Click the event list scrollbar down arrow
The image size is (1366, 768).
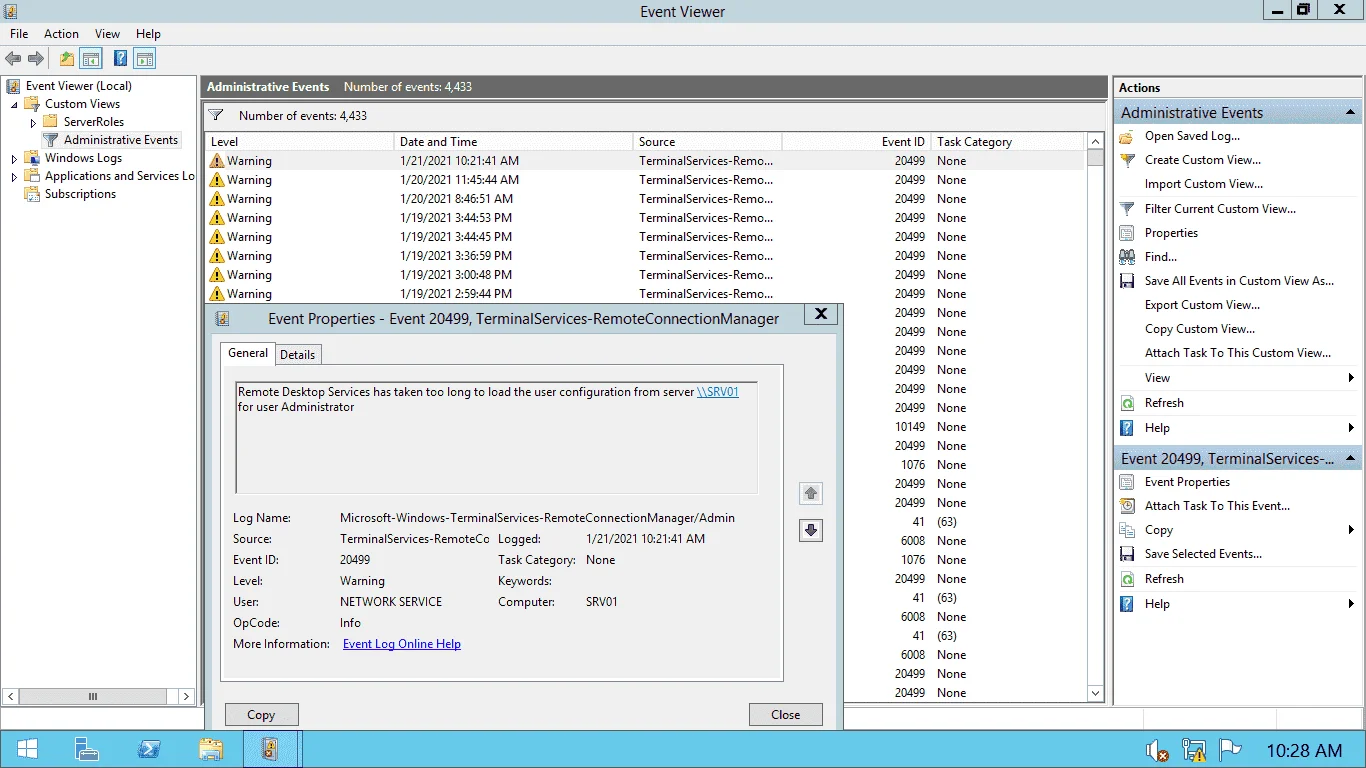pyautogui.click(x=1095, y=693)
